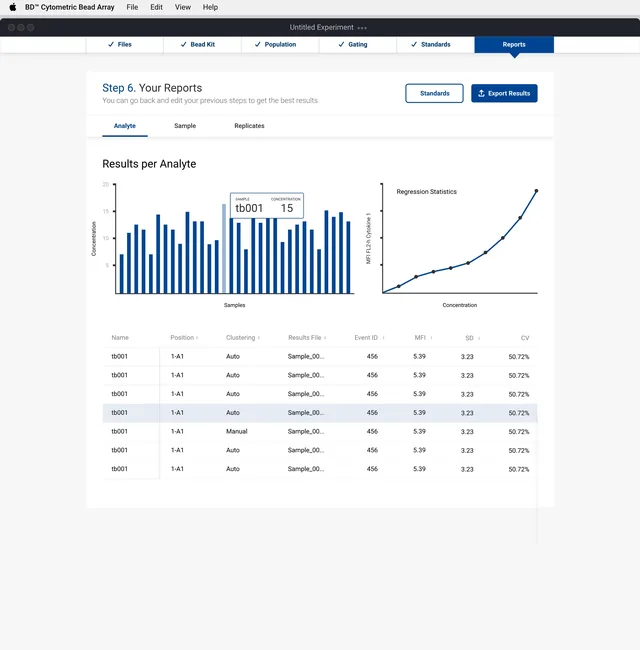This screenshot has height=650, width=640.
Task: Click the Samples axis label
Action: tap(235, 305)
